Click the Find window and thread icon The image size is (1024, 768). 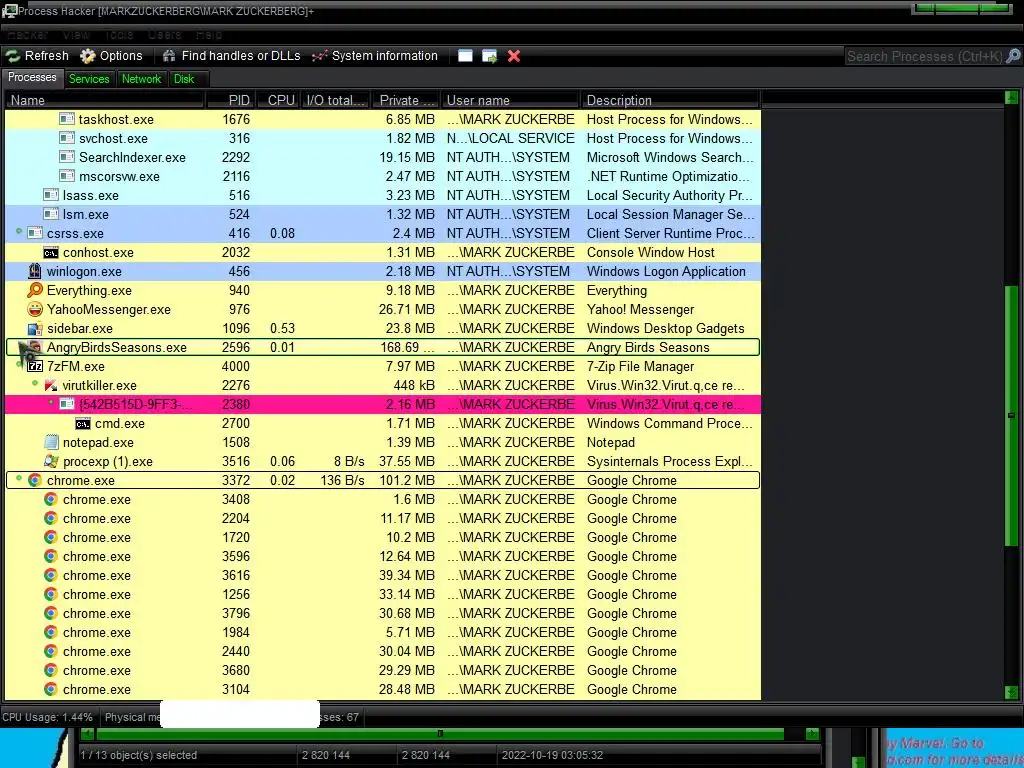coord(489,56)
